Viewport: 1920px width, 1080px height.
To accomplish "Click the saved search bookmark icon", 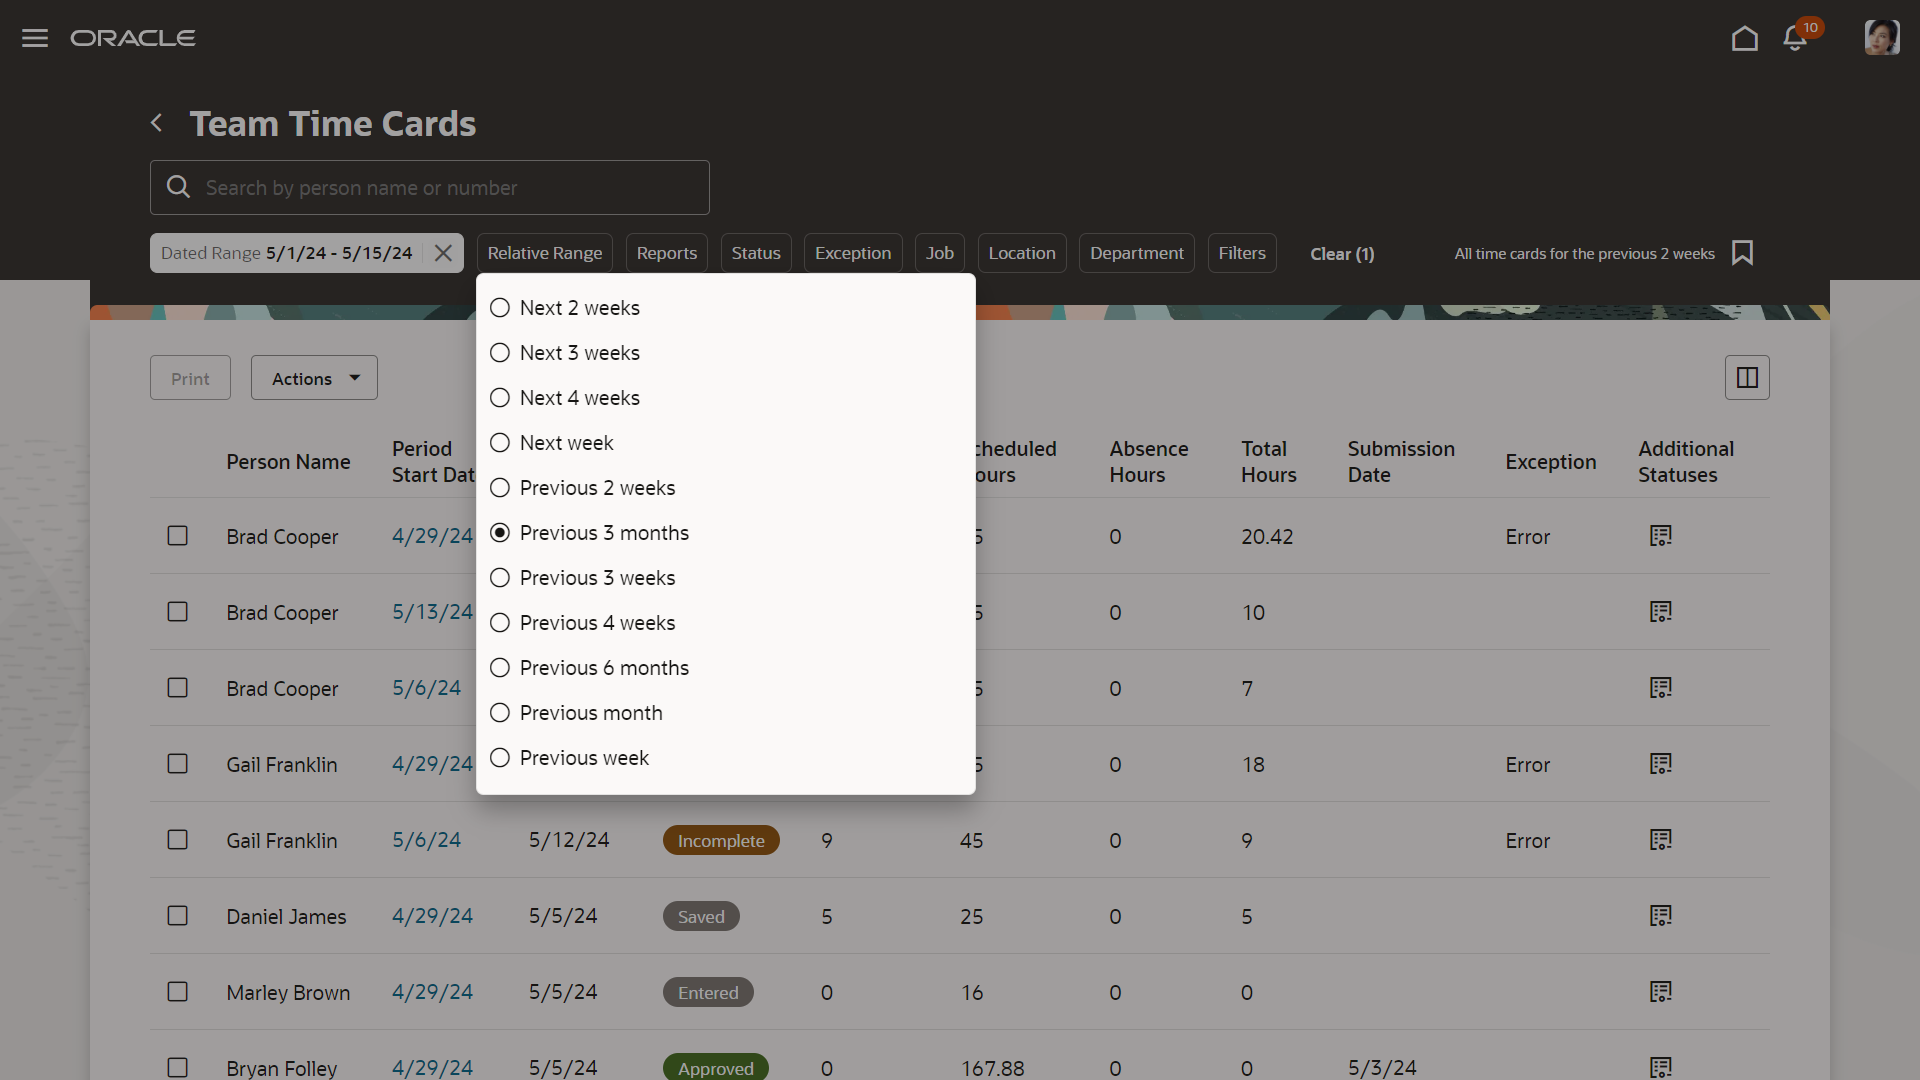I will [x=1742, y=253].
